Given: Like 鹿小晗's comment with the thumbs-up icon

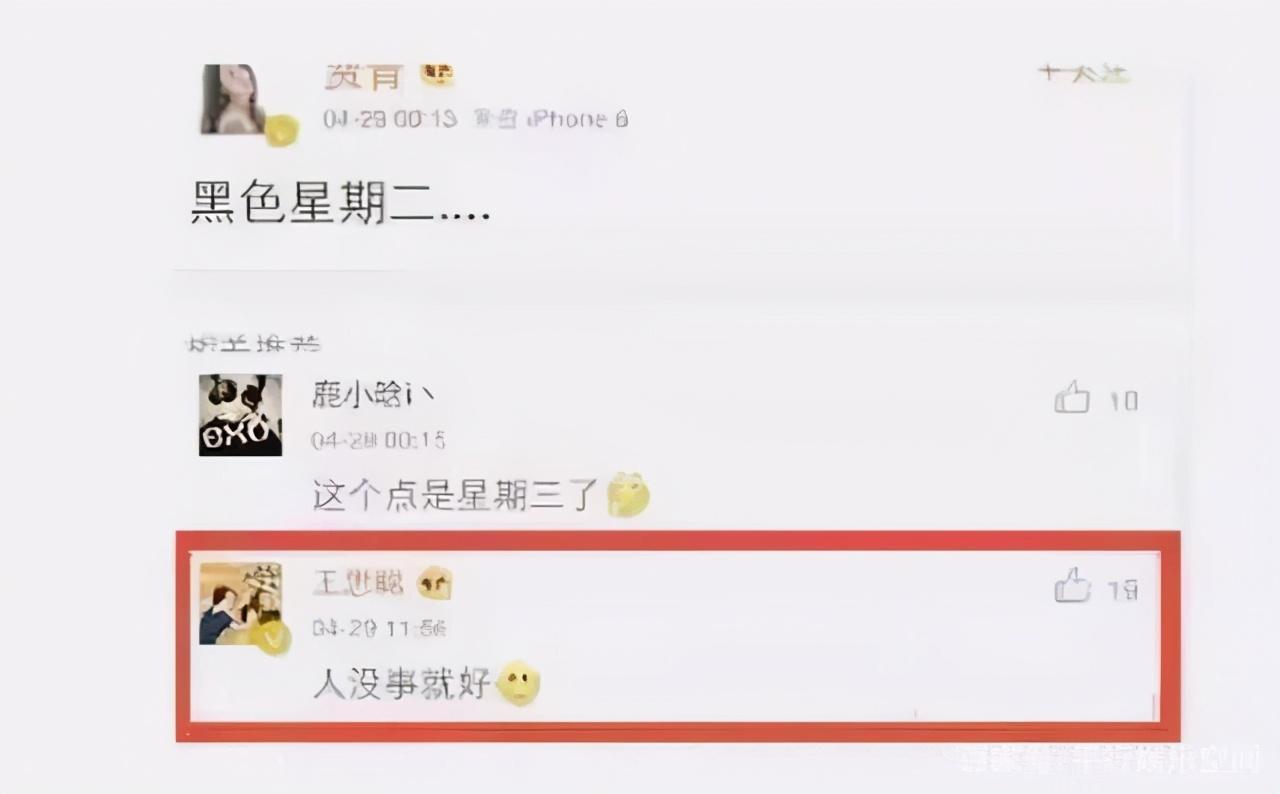Looking at the screenshot, I should pyautogui.click(x=1071, y=397).
